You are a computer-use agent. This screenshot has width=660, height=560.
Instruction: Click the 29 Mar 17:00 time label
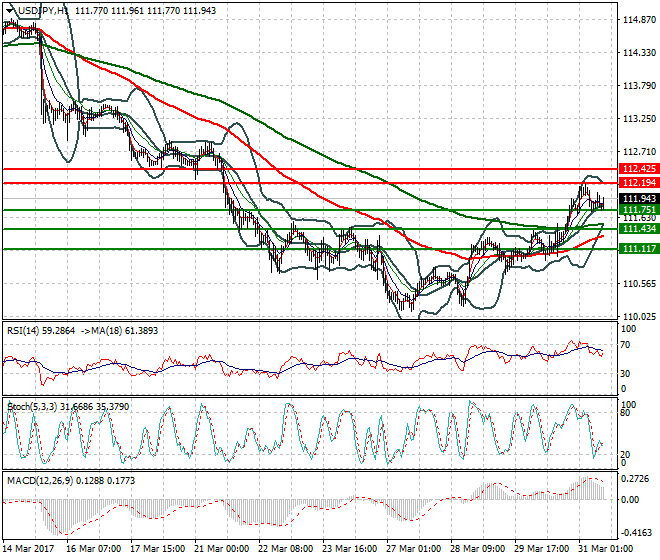[x=541, y=549]
